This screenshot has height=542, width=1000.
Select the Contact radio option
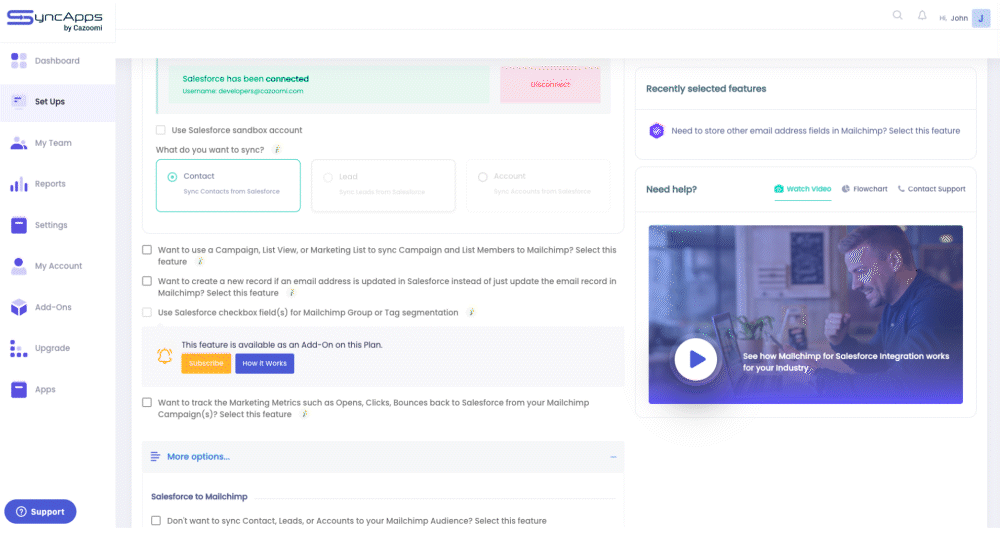coord(172,177)
